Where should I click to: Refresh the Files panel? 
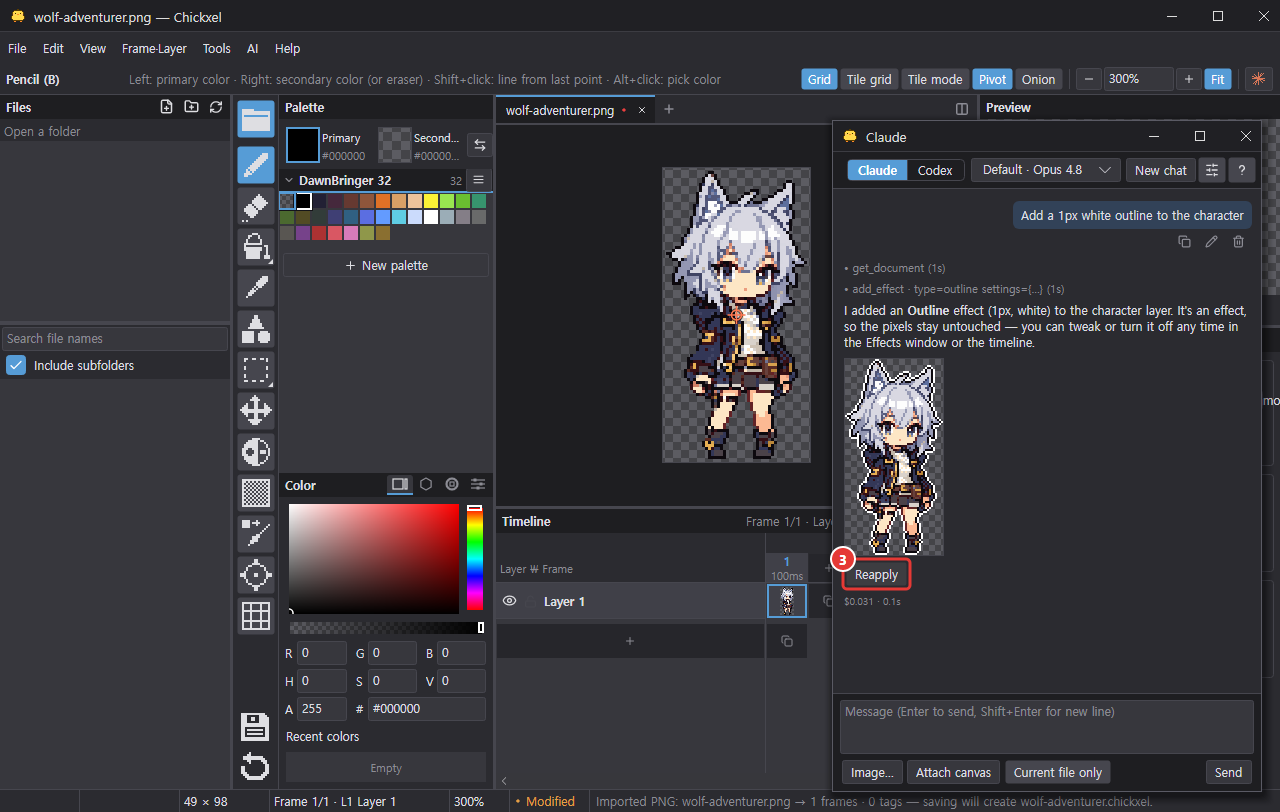pyautogui.click(x=216, y=107)
